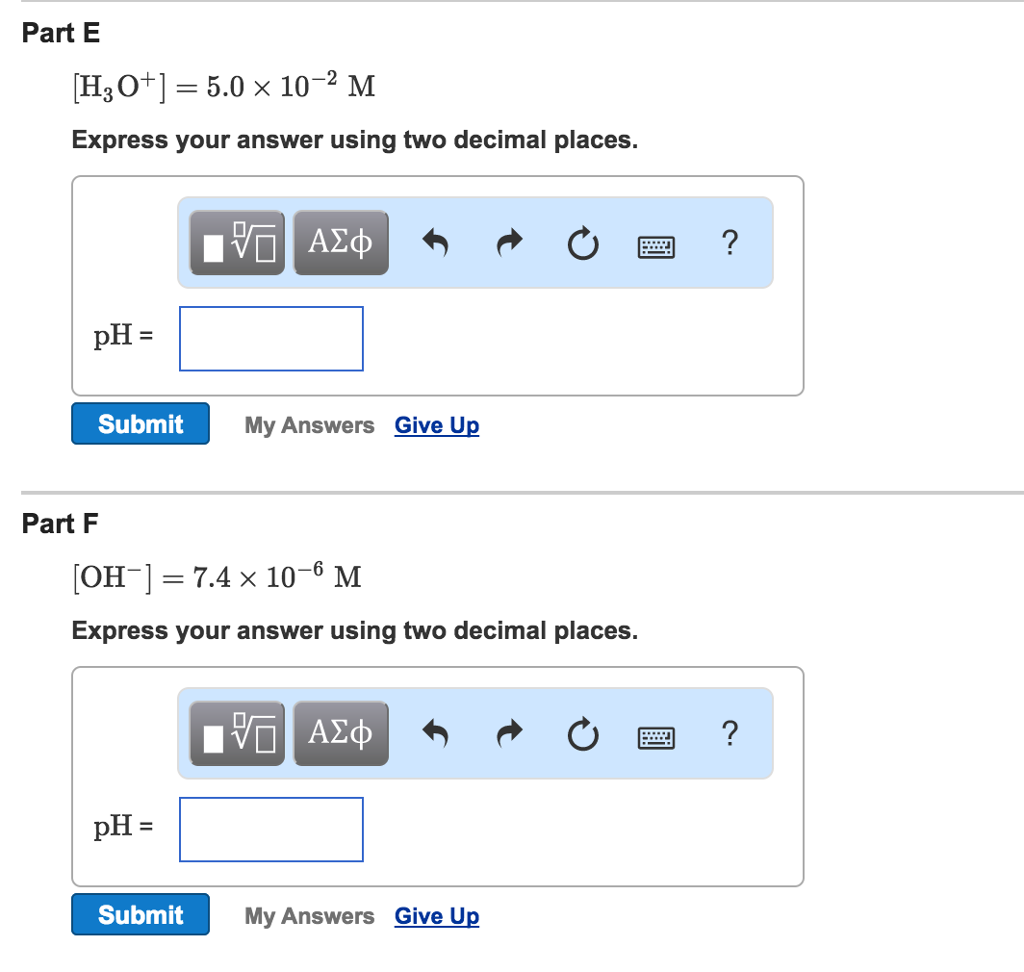Reset the Part F answer with circular arrow
The height and width of the screenshot is (972, 1024).
[583, 734]
